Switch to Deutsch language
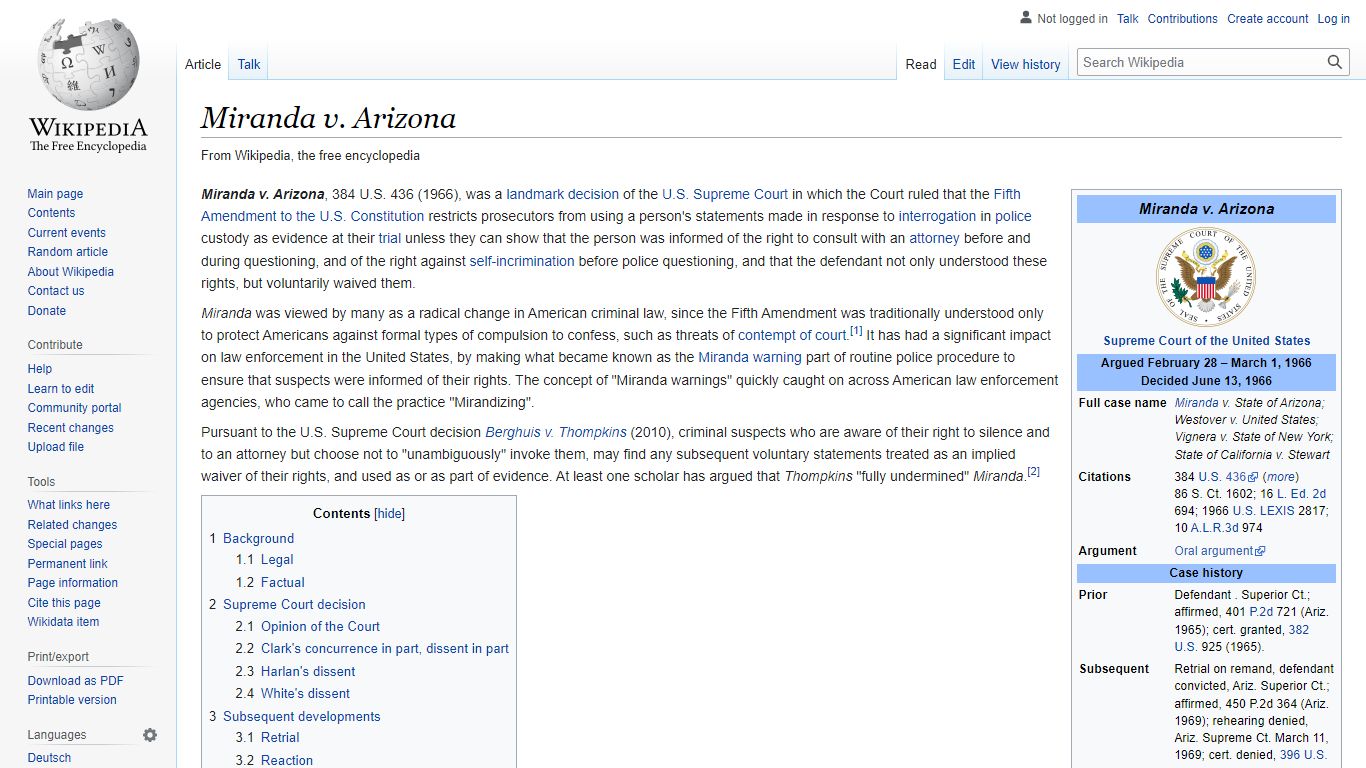The image size is (1366, 768). point(50,758)
